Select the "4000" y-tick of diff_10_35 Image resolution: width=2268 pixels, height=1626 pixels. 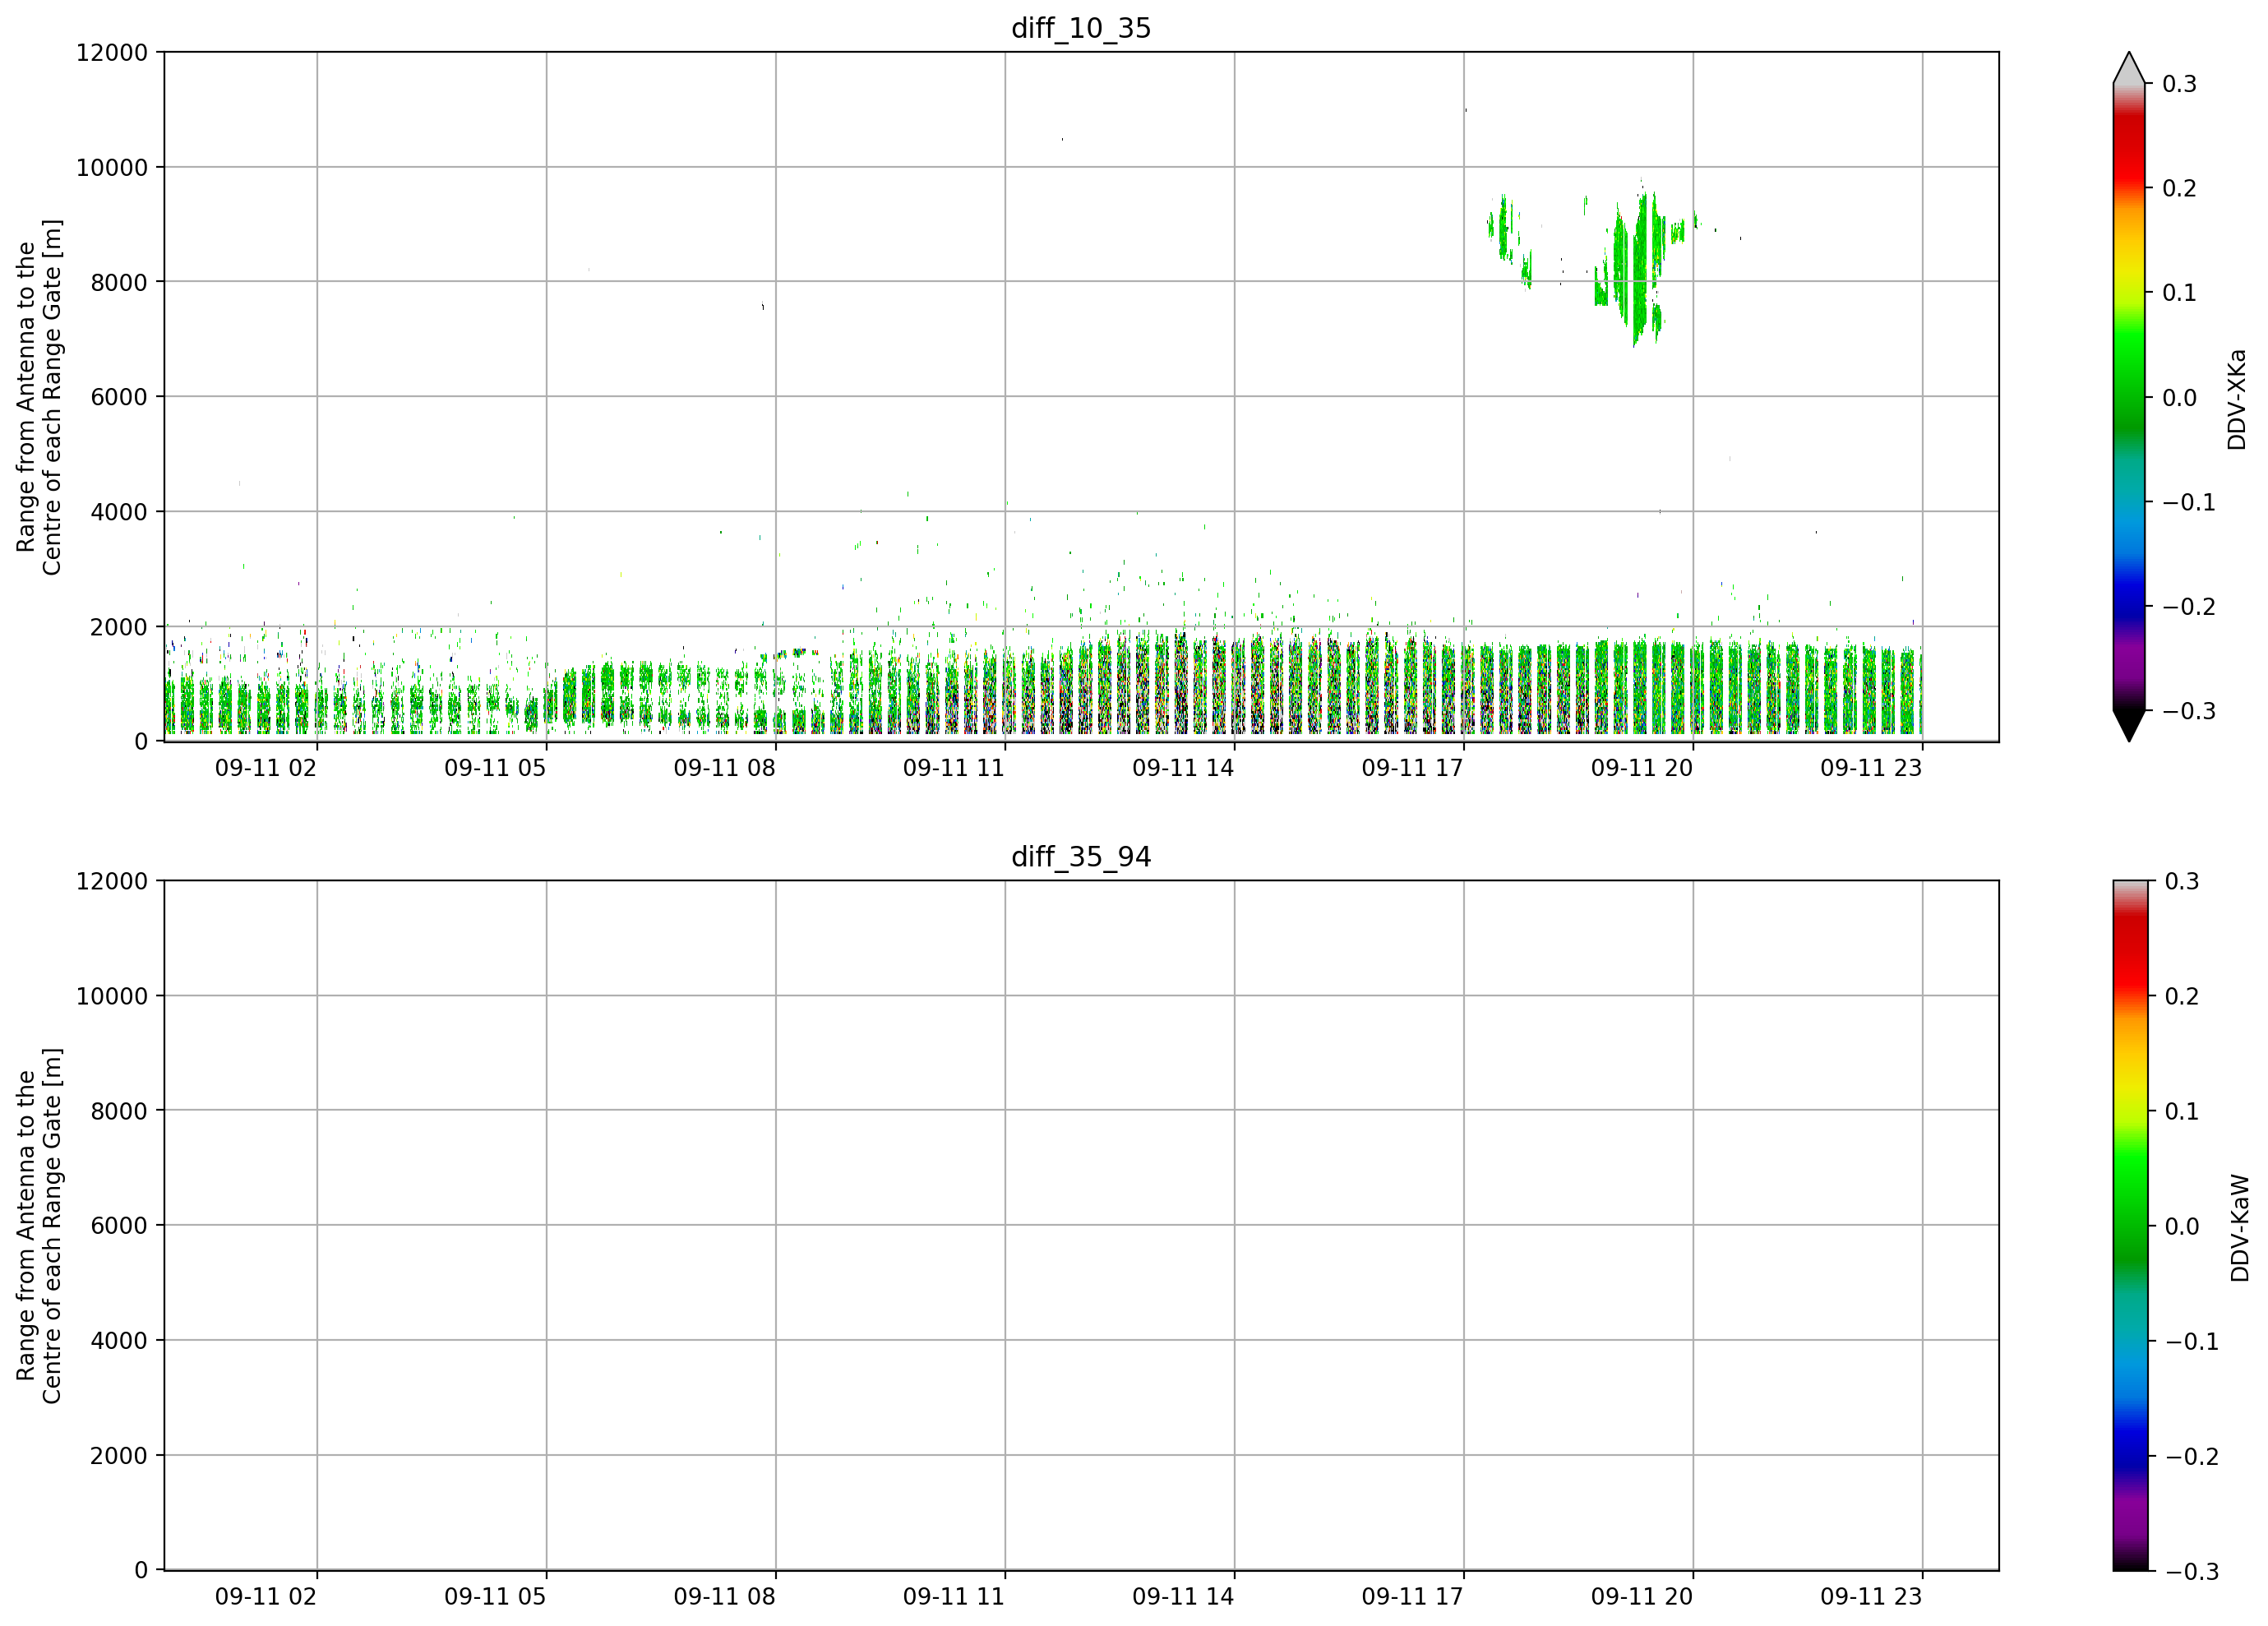119,512
